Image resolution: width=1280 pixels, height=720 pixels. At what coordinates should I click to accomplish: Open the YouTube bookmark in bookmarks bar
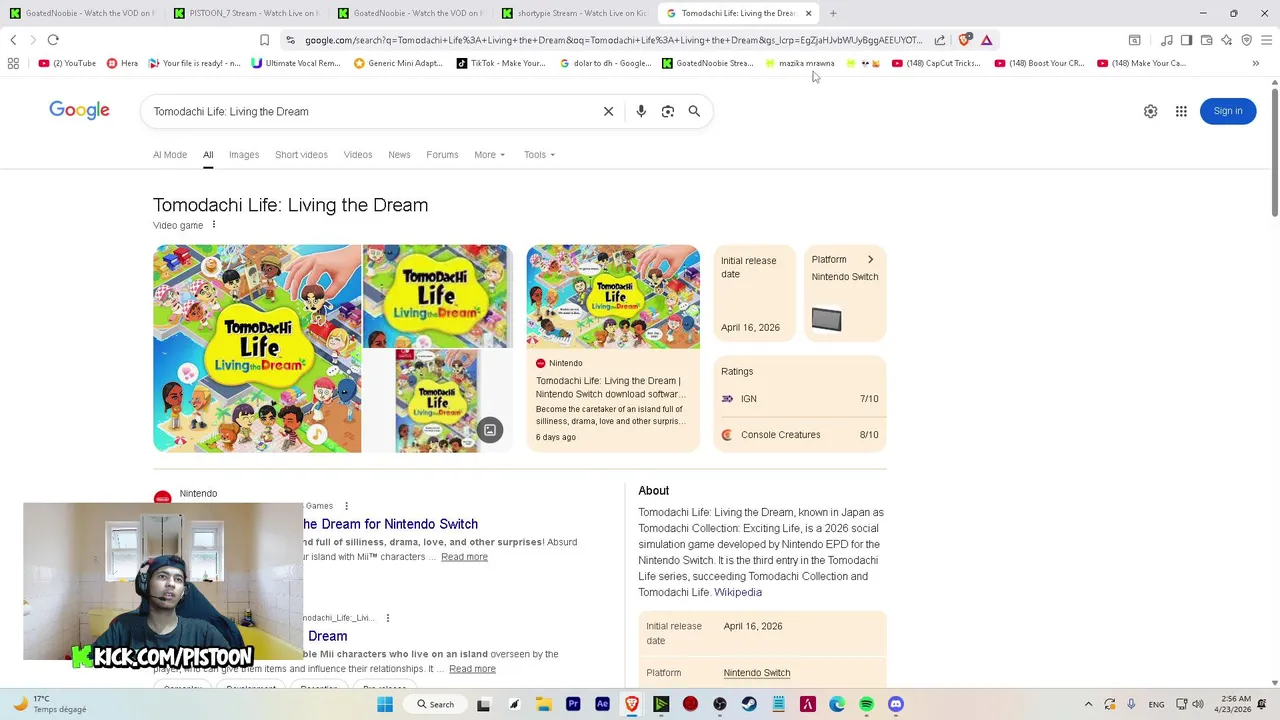pos(67,63)
